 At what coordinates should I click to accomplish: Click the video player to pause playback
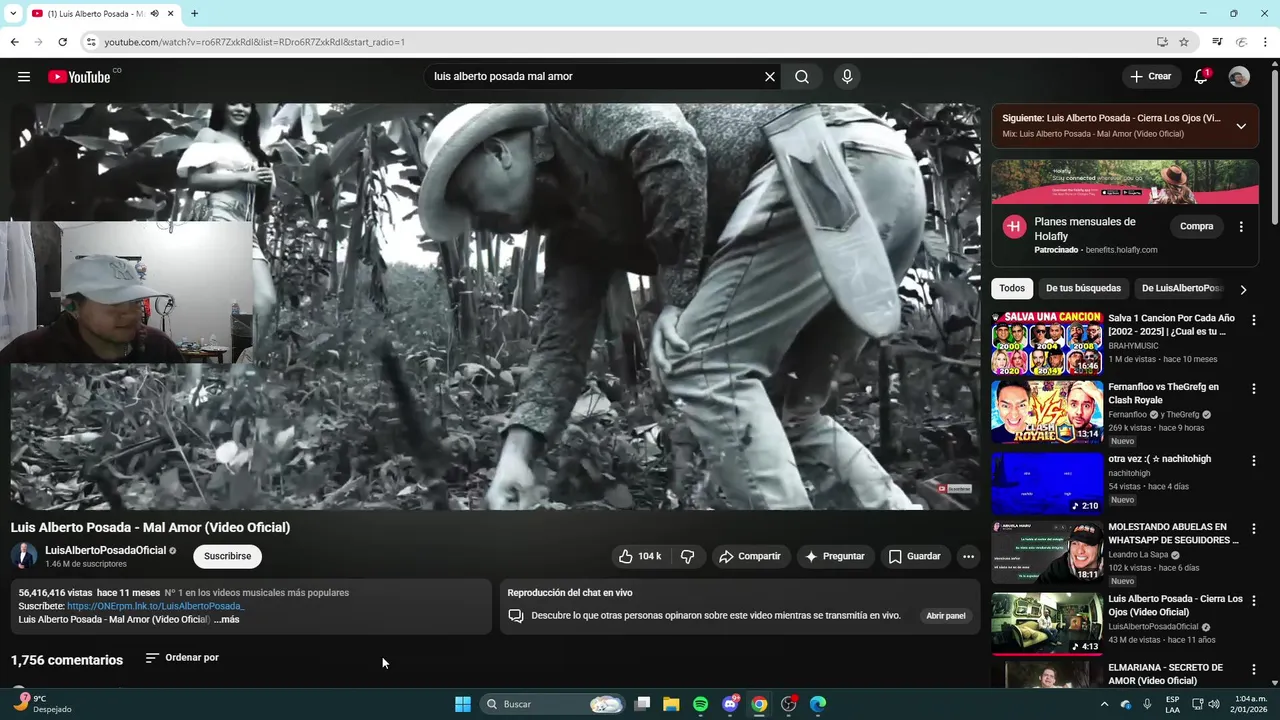point(495,306)
